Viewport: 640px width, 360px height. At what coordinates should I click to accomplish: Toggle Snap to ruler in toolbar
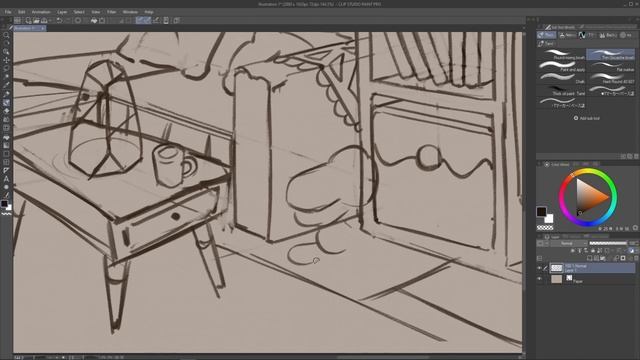tap(140, 20)
